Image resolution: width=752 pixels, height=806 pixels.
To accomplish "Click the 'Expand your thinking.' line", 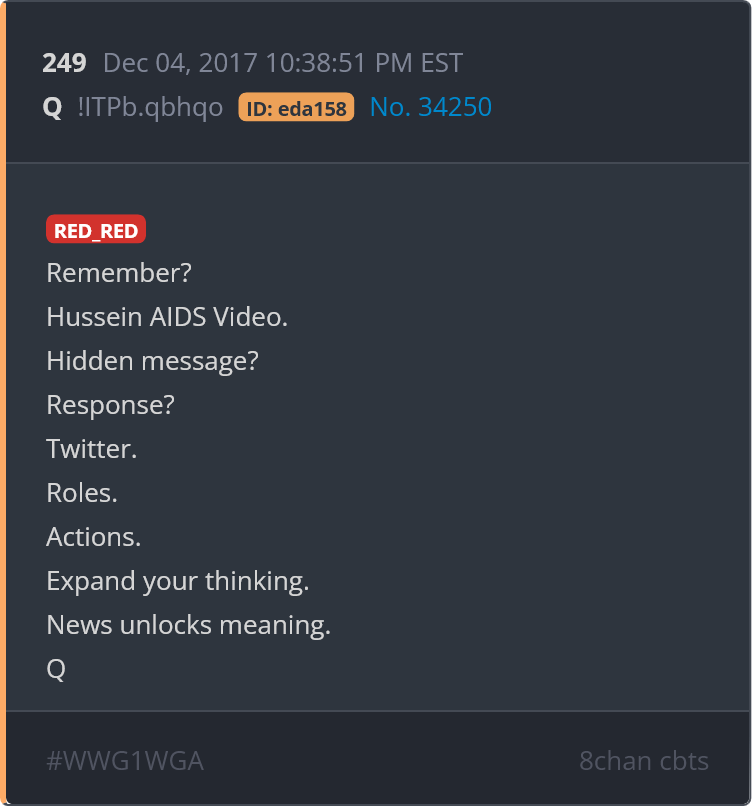I will tap(178, 581).
